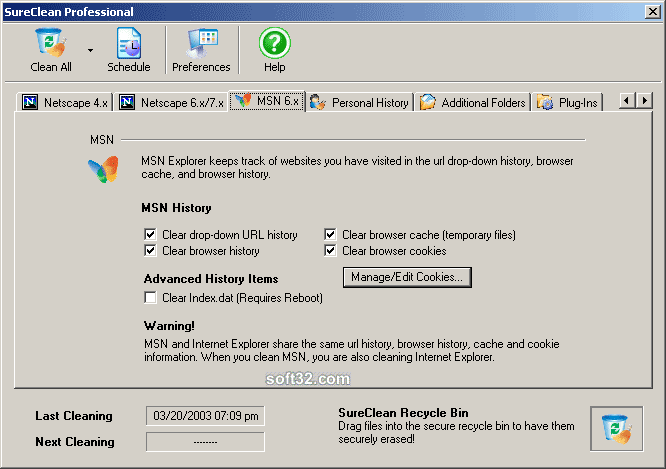666x469 pixels.
Task: Uncheck Clear browser cookies
Action: point(330,251)
